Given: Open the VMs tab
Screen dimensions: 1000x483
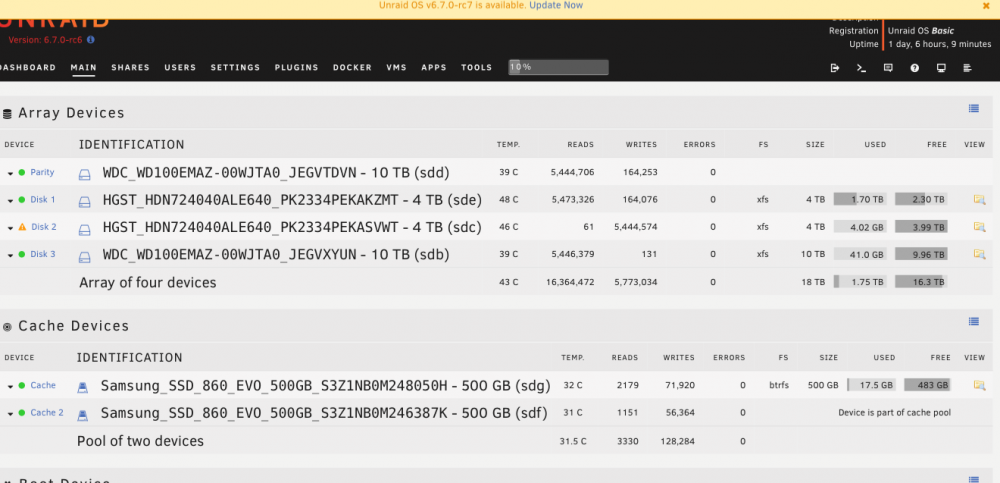Looking at the screenshot, I should coord(396,68).
